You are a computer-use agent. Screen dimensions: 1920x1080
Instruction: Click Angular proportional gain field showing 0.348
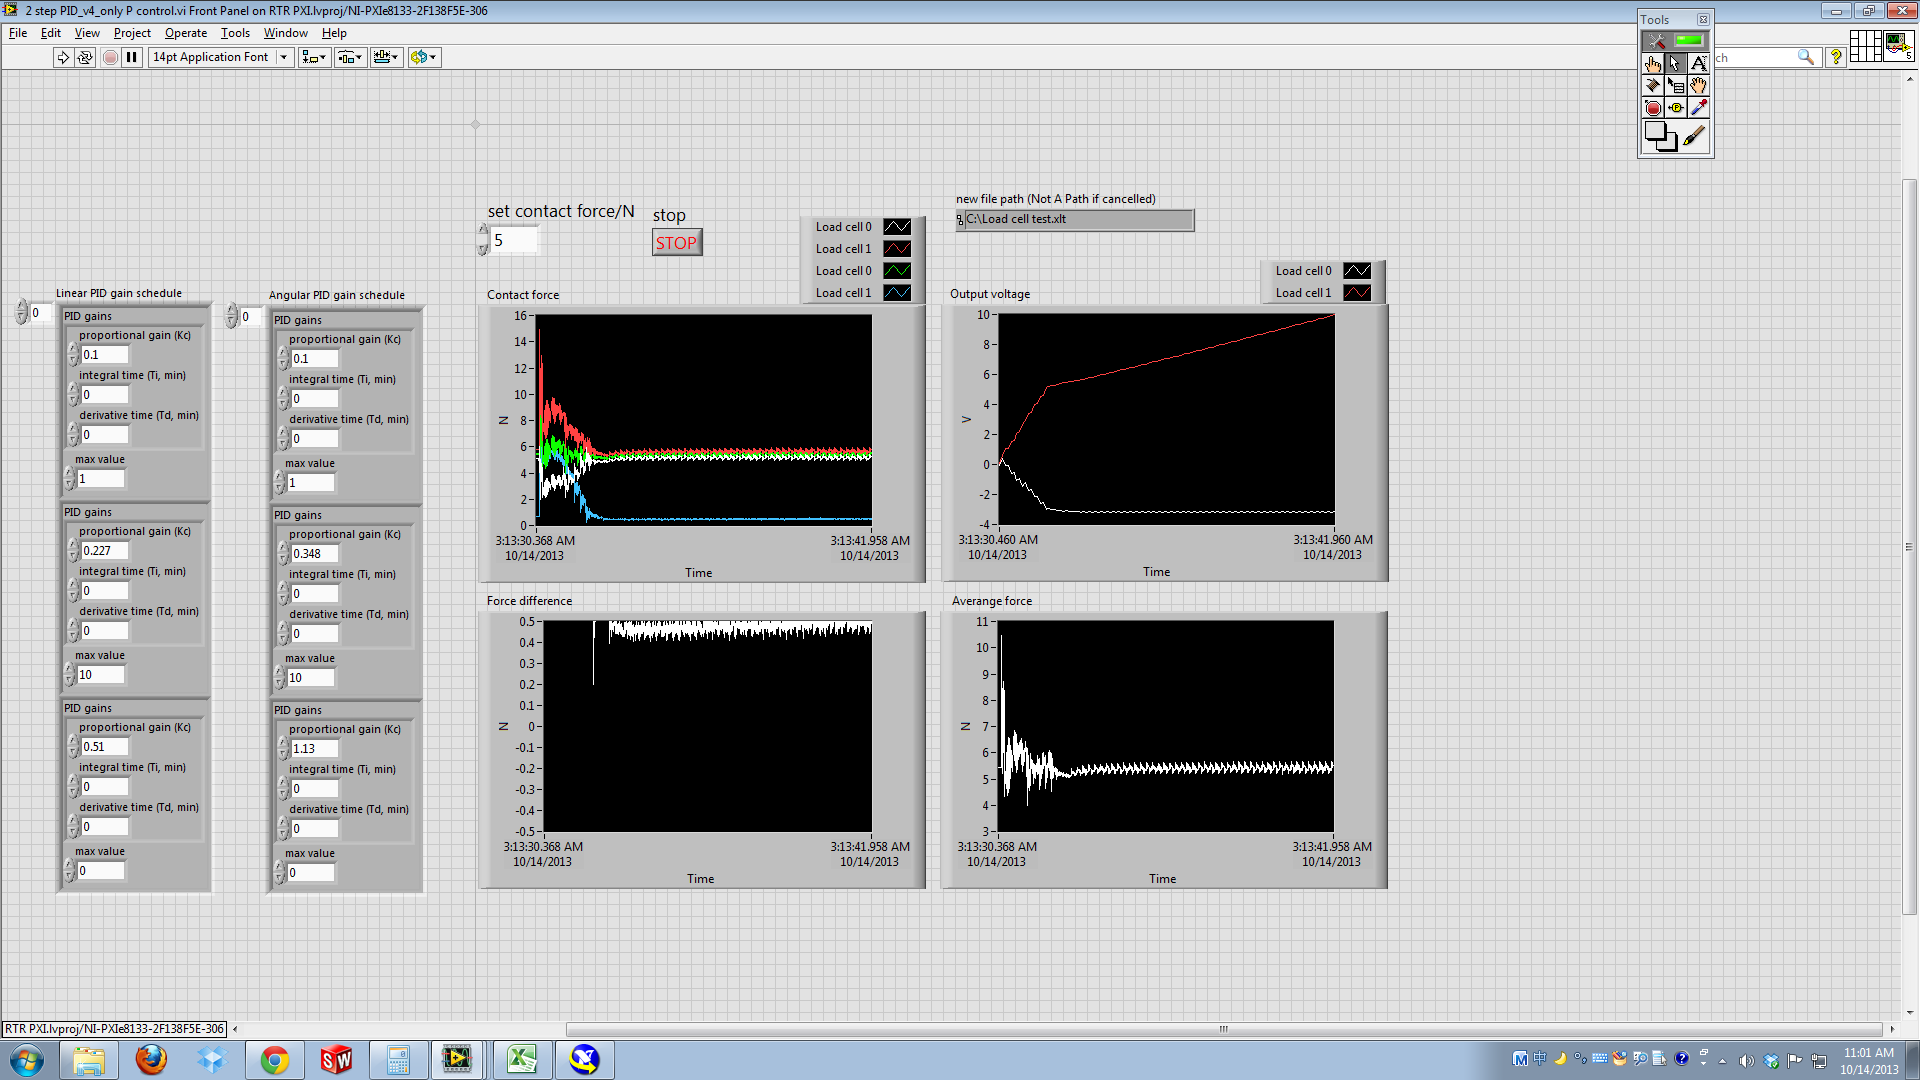pyautogui.click(x=314, y=554)
